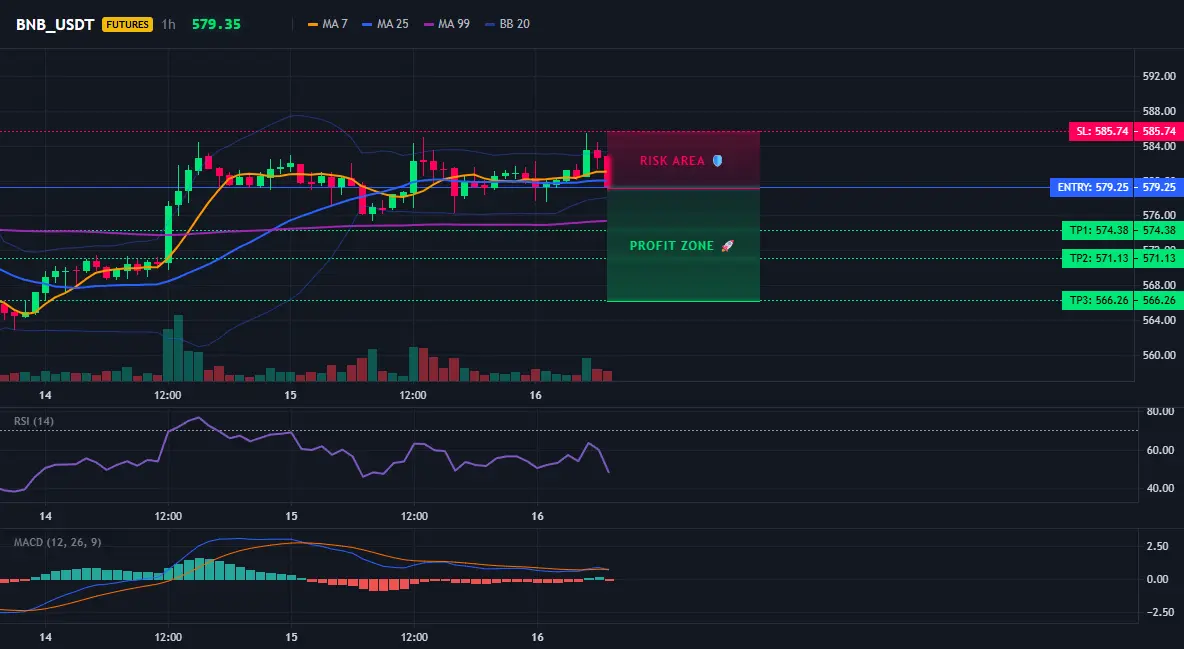Click the PROFIT ZONE label
1184x649 pixels.
click(671, 246)
